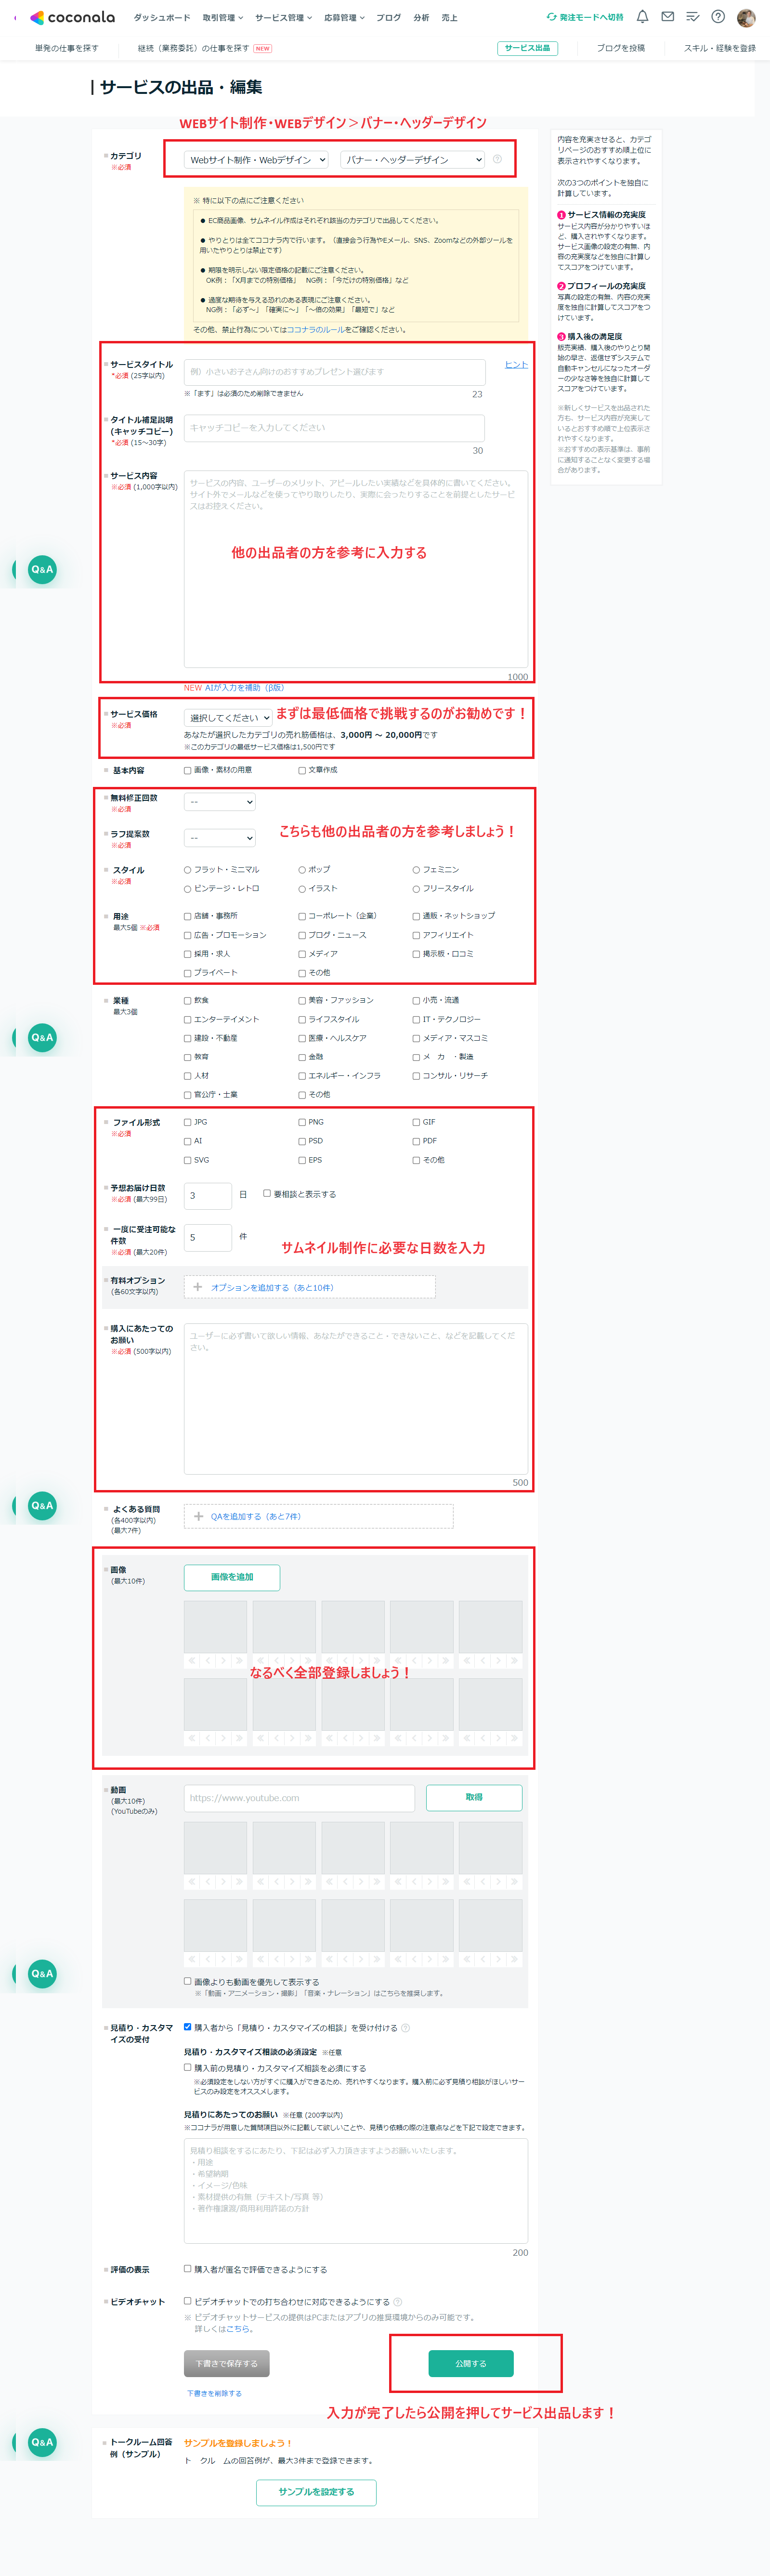The image size is (770, 2576).
Task: Click the サービスタイトル input field
Action: coord(334,371)
